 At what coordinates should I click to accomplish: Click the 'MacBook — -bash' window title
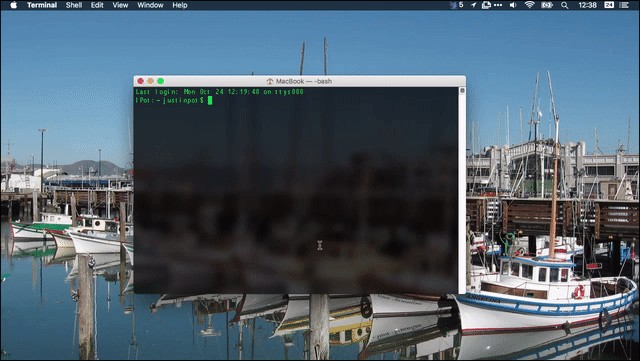coord(304,81)
